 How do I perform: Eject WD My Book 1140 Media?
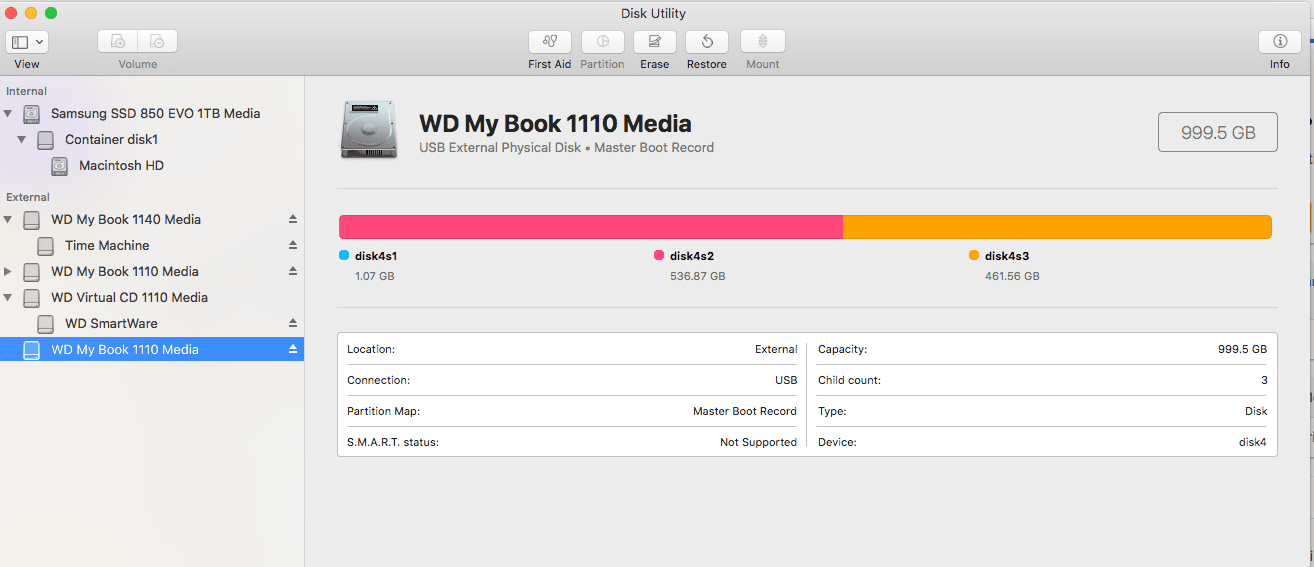click(x=293, y=219)
